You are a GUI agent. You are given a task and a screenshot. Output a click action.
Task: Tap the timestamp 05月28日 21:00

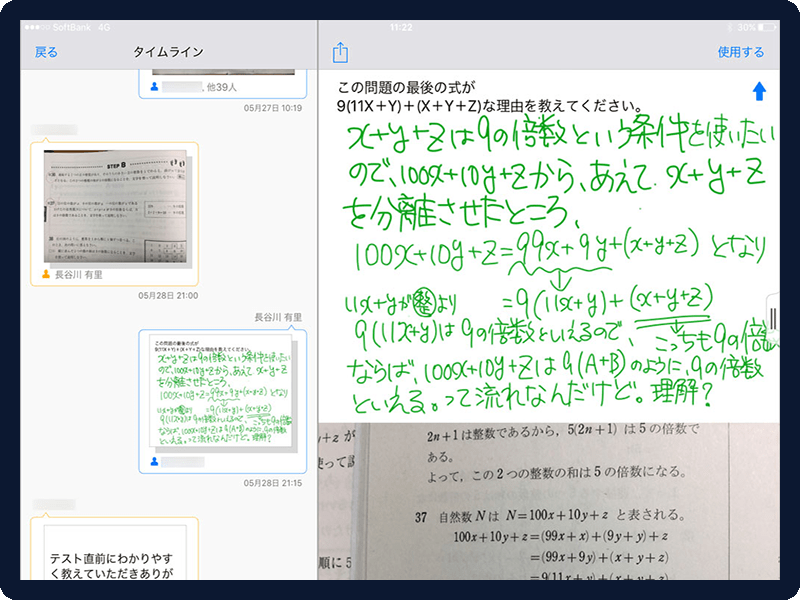(x=168, y=295)
